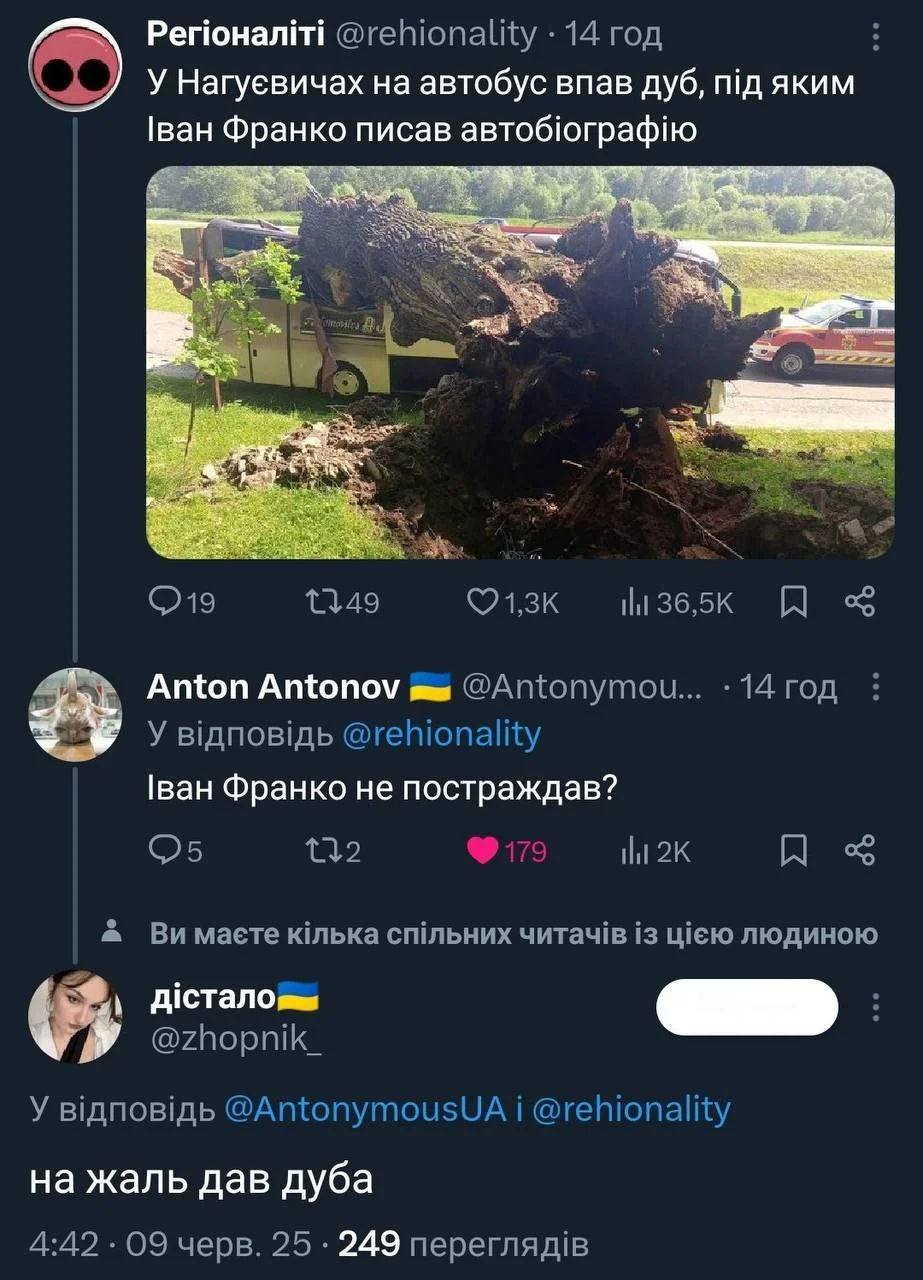
Task: Unlike Anton Antonov's reply
Action: 485,851
